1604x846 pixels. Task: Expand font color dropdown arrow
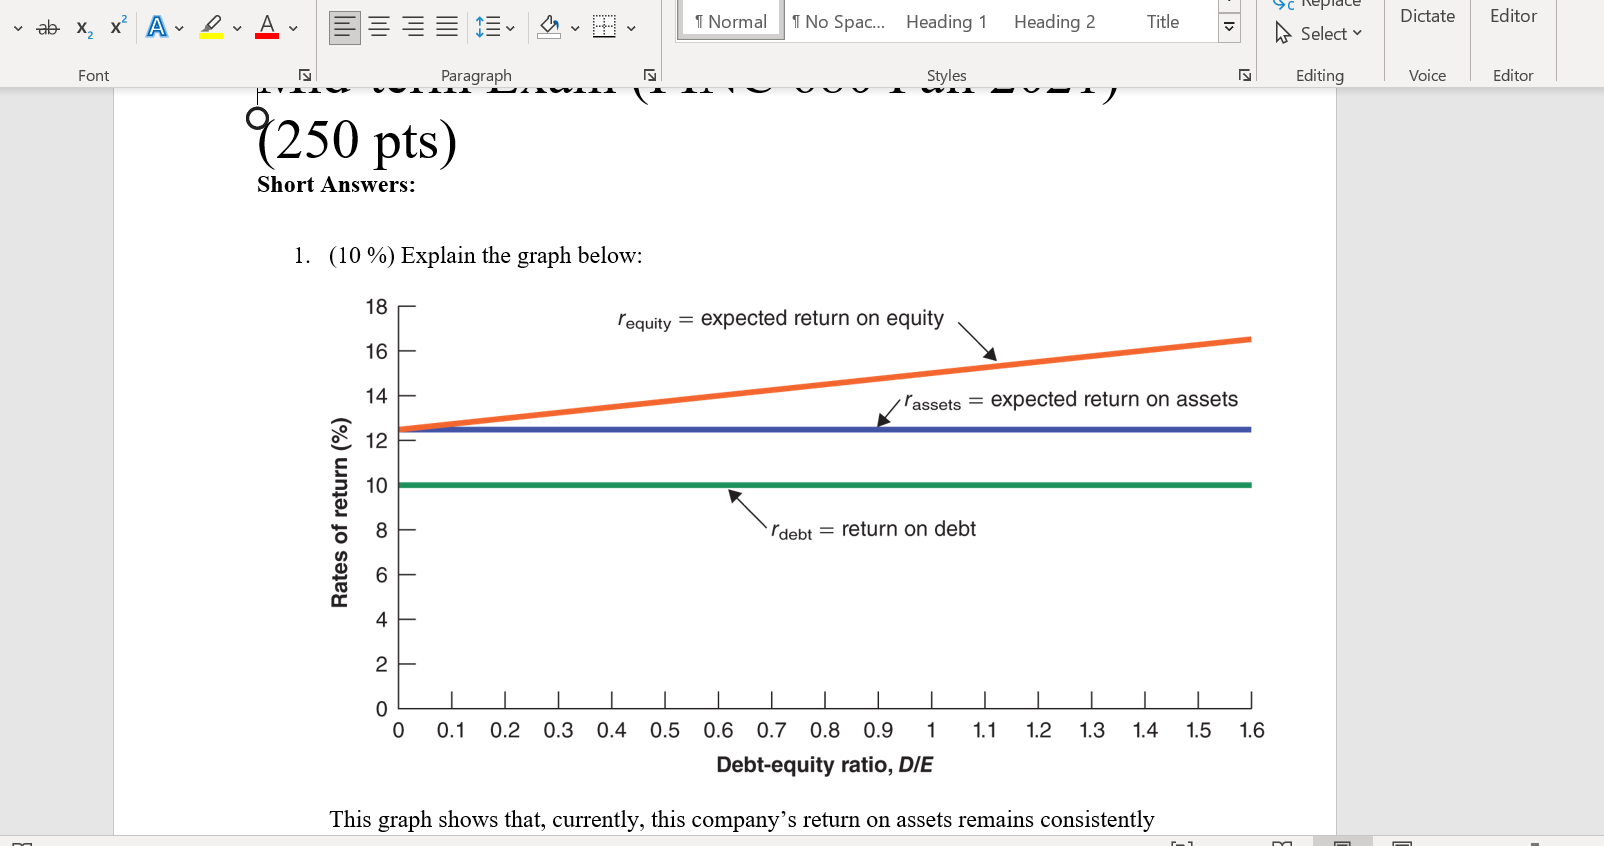(x=293, y=28)
